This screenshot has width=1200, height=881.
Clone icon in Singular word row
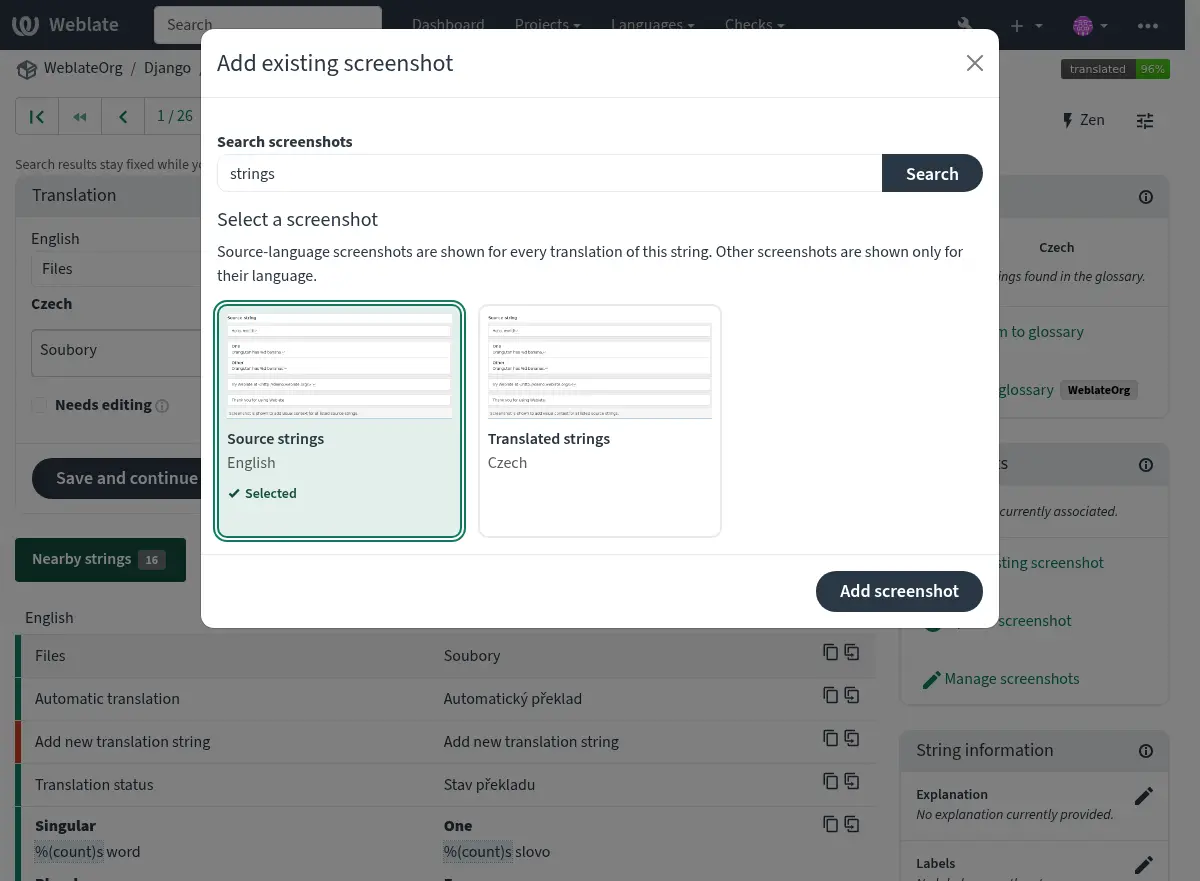(852, 824)
